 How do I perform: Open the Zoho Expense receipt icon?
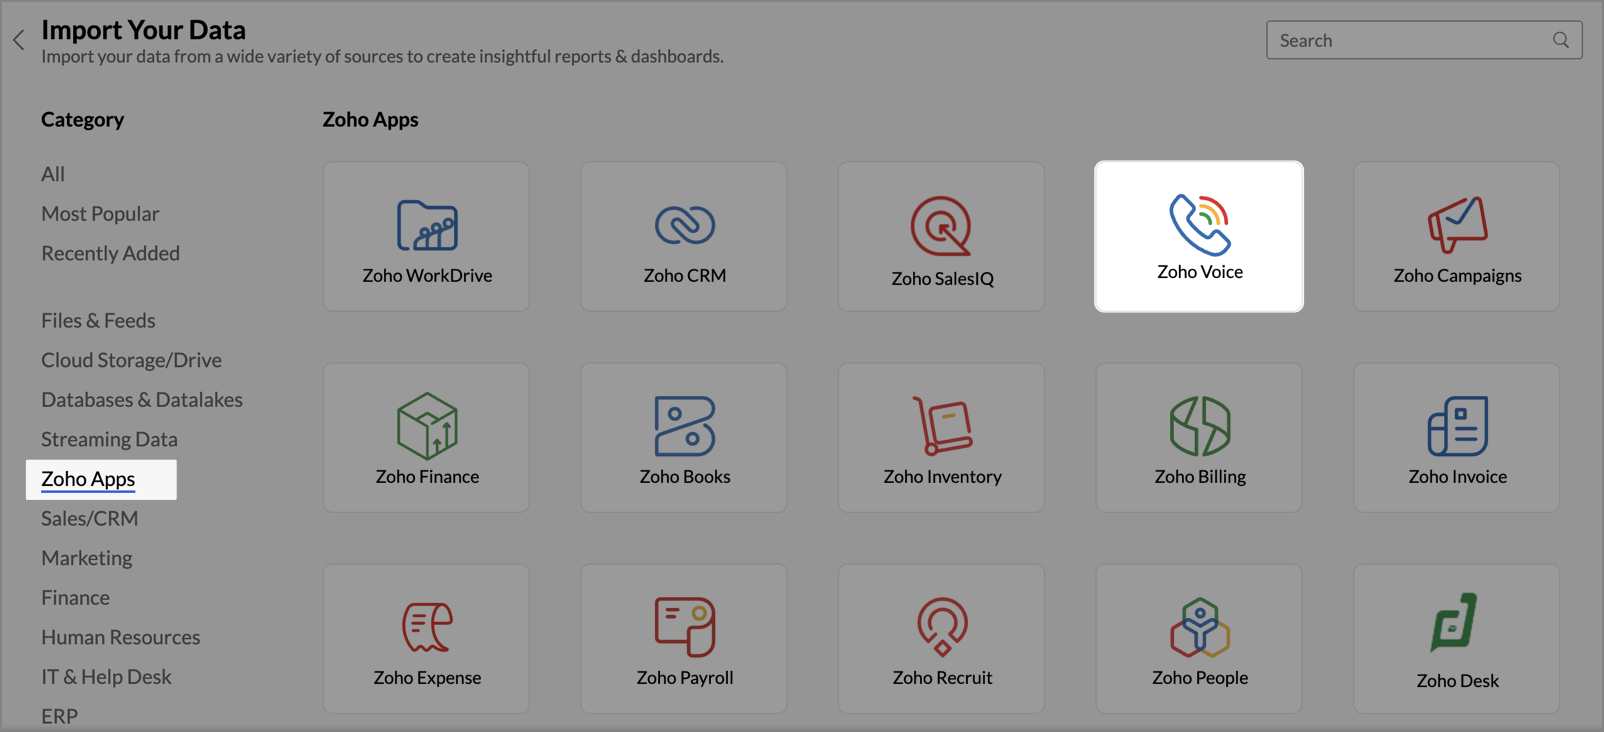click(x=427, y=627)
